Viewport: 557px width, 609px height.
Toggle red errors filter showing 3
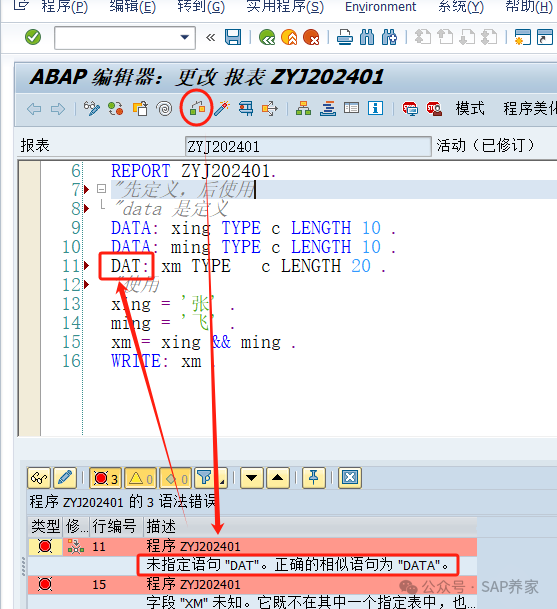click(x=106, y=478)
